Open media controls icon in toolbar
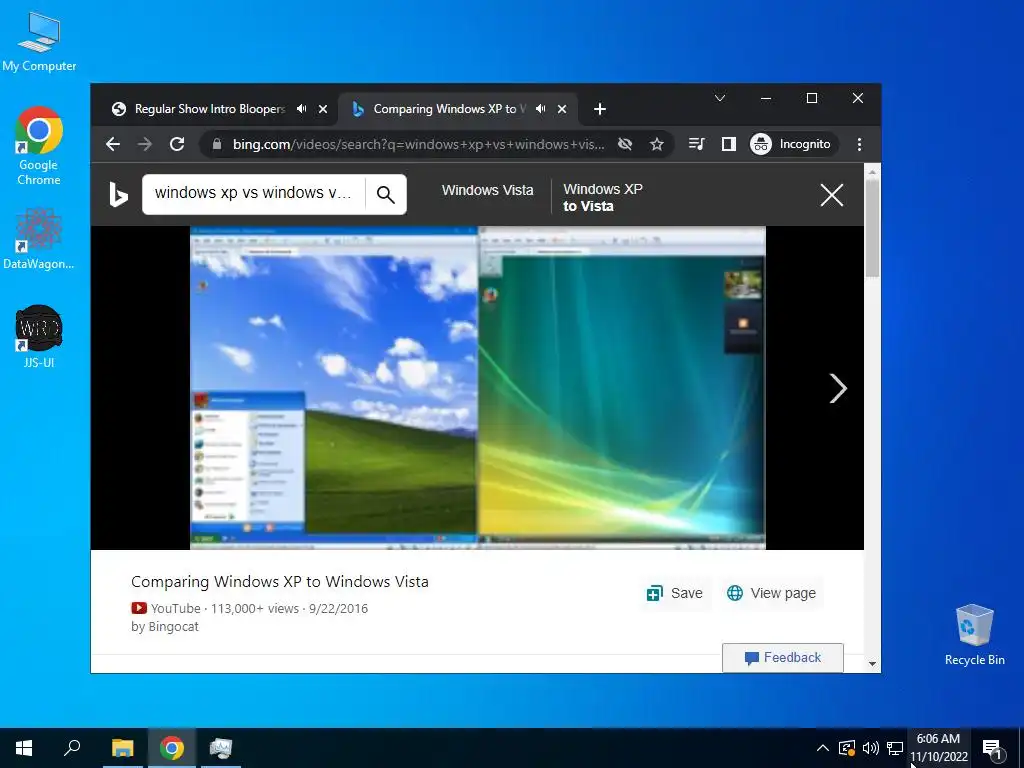The width and height of the screenshot is (1024, 768). pyautogui.click(x=696, y=144)
